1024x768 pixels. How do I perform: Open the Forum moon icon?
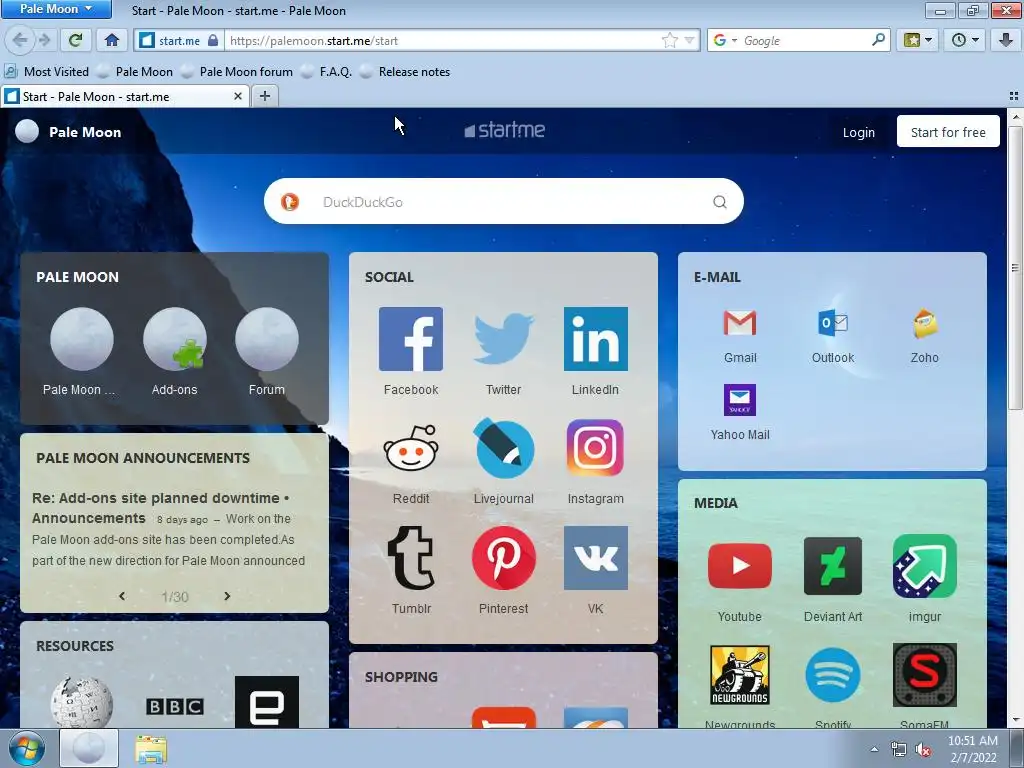(x=266, y=339)
